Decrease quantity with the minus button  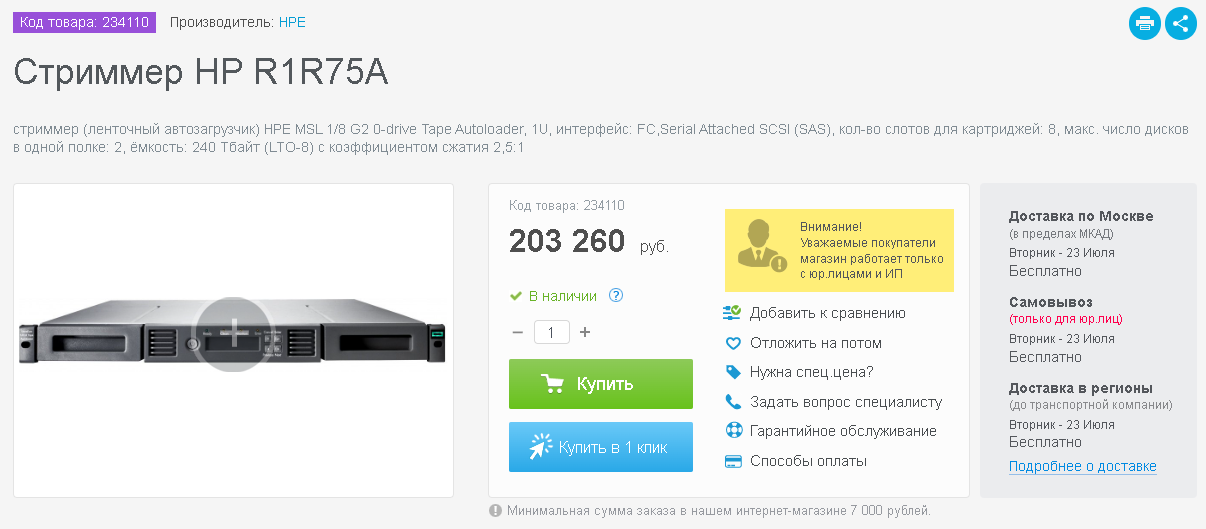[x=517, y=332]
